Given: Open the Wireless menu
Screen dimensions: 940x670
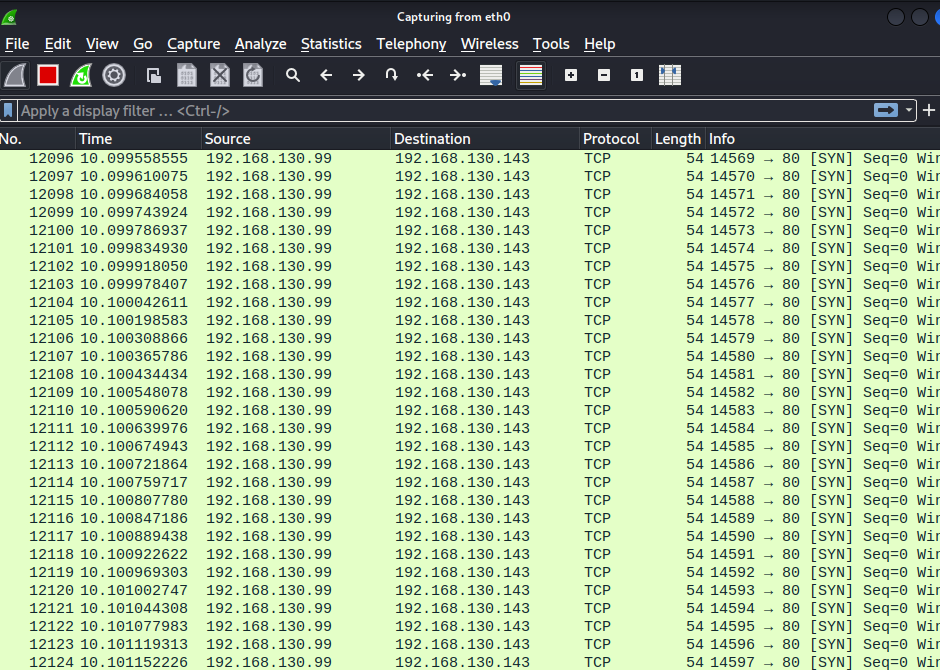Looking at the screenshot, I should [490, 44].
